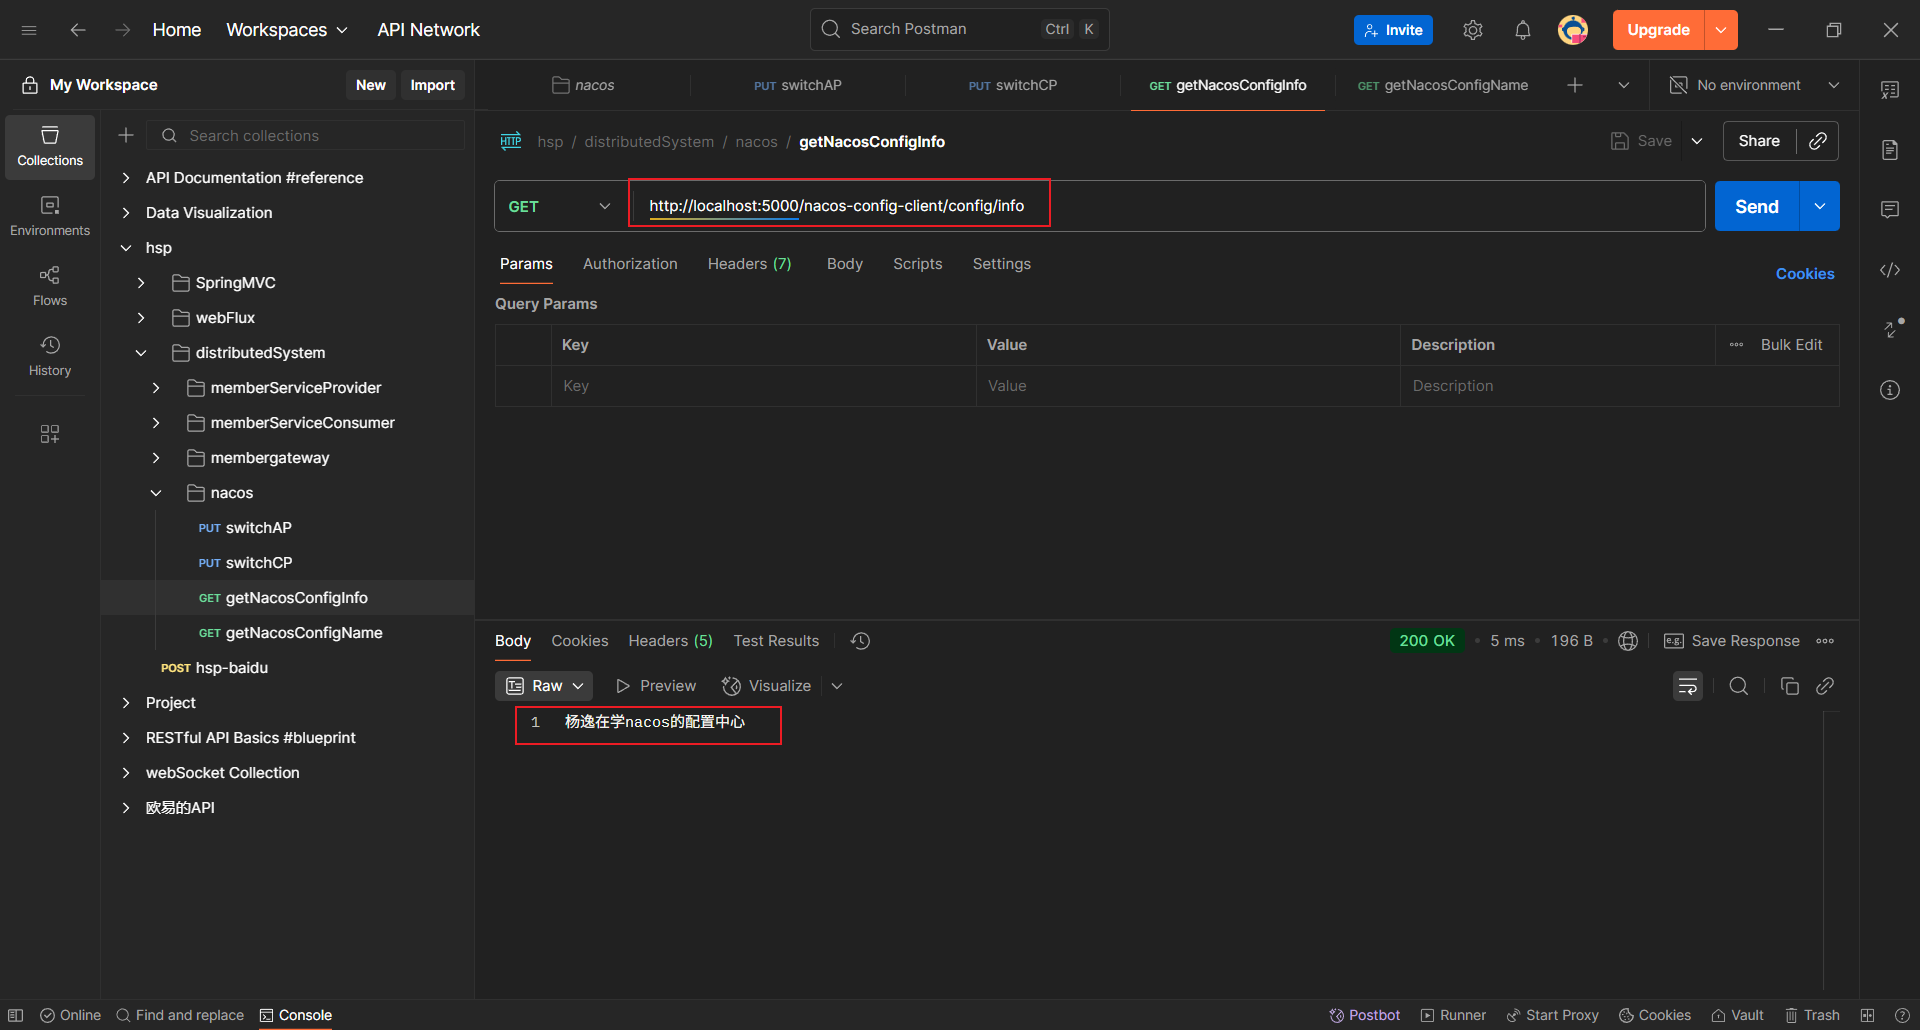Click the blue Send button

pos(1756,206)
